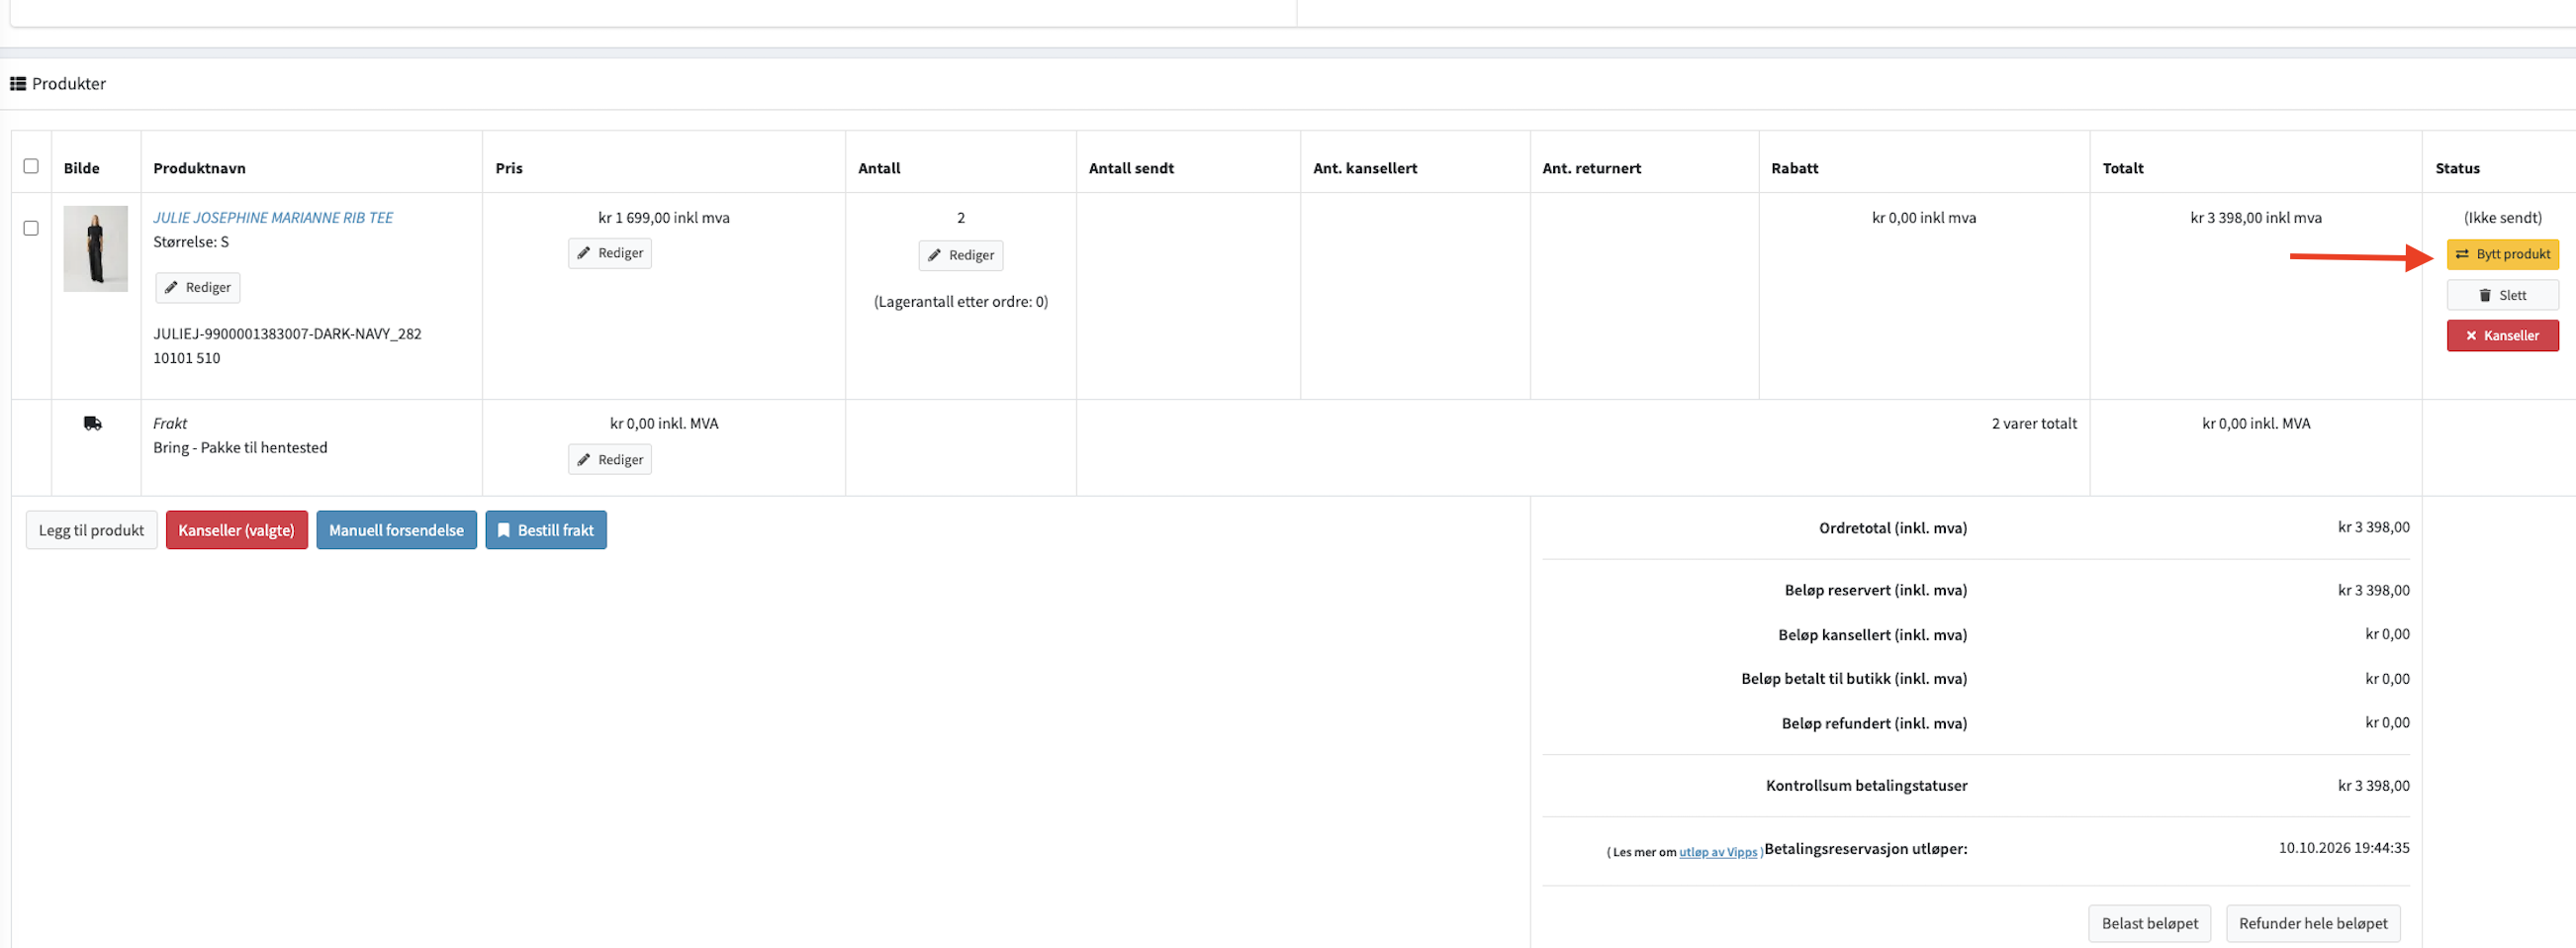
Task: Edit the quantity using Rediger under Antall
Action: tap(960, 255)
